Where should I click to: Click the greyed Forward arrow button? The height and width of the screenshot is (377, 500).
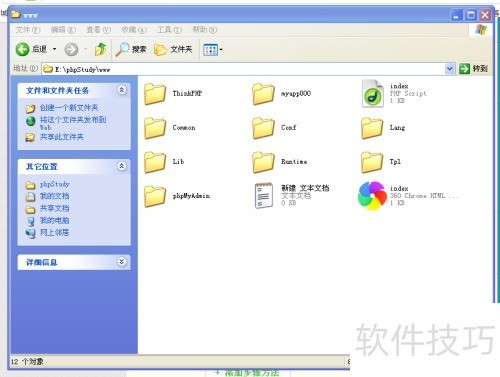click(x=71, y=49)
